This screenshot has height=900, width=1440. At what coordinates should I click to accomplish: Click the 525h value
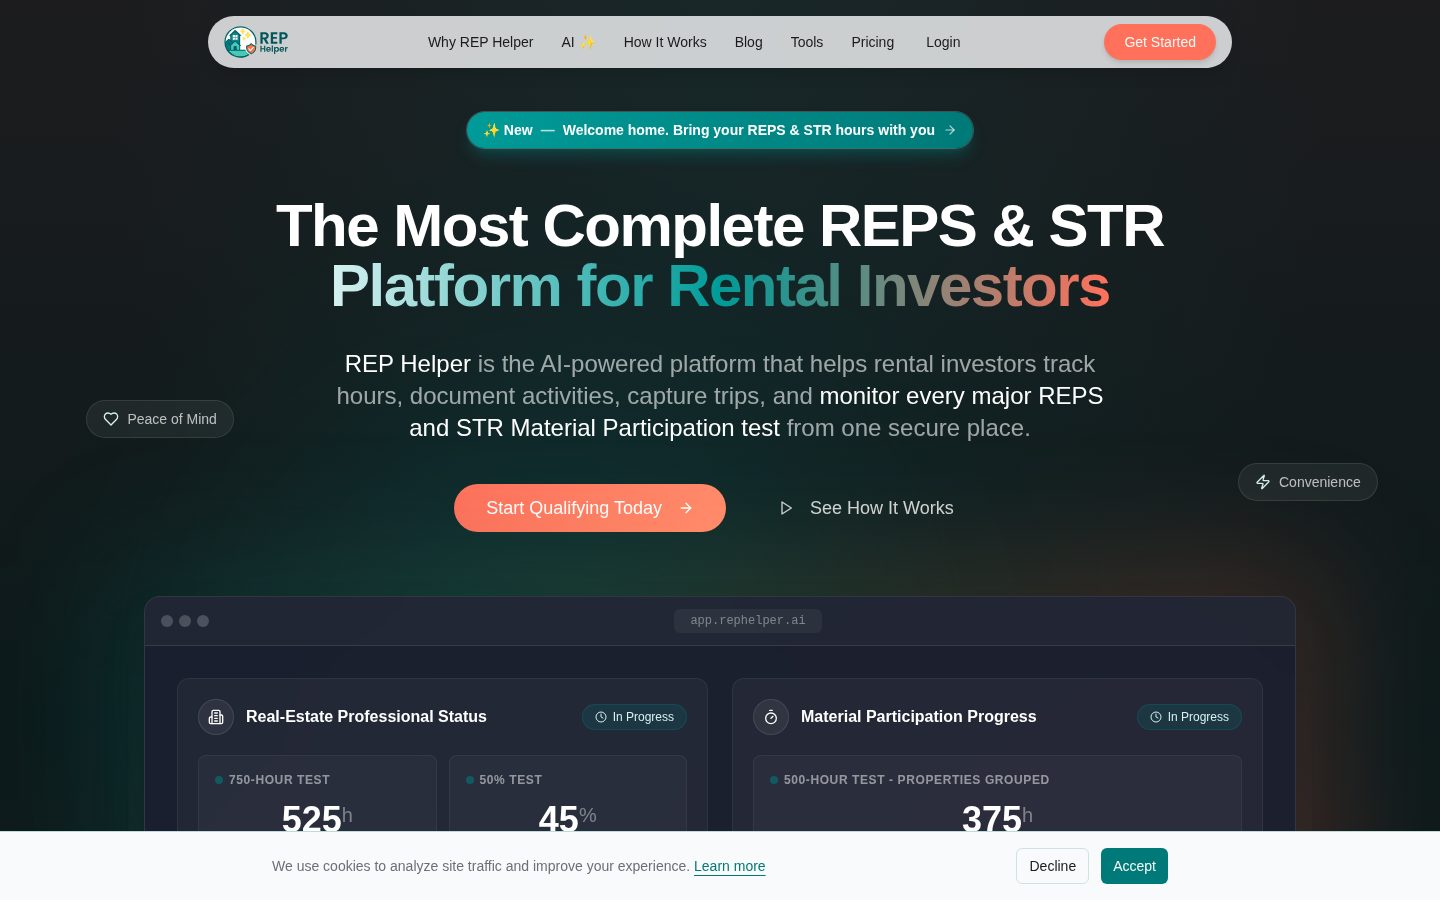[317, 818]
